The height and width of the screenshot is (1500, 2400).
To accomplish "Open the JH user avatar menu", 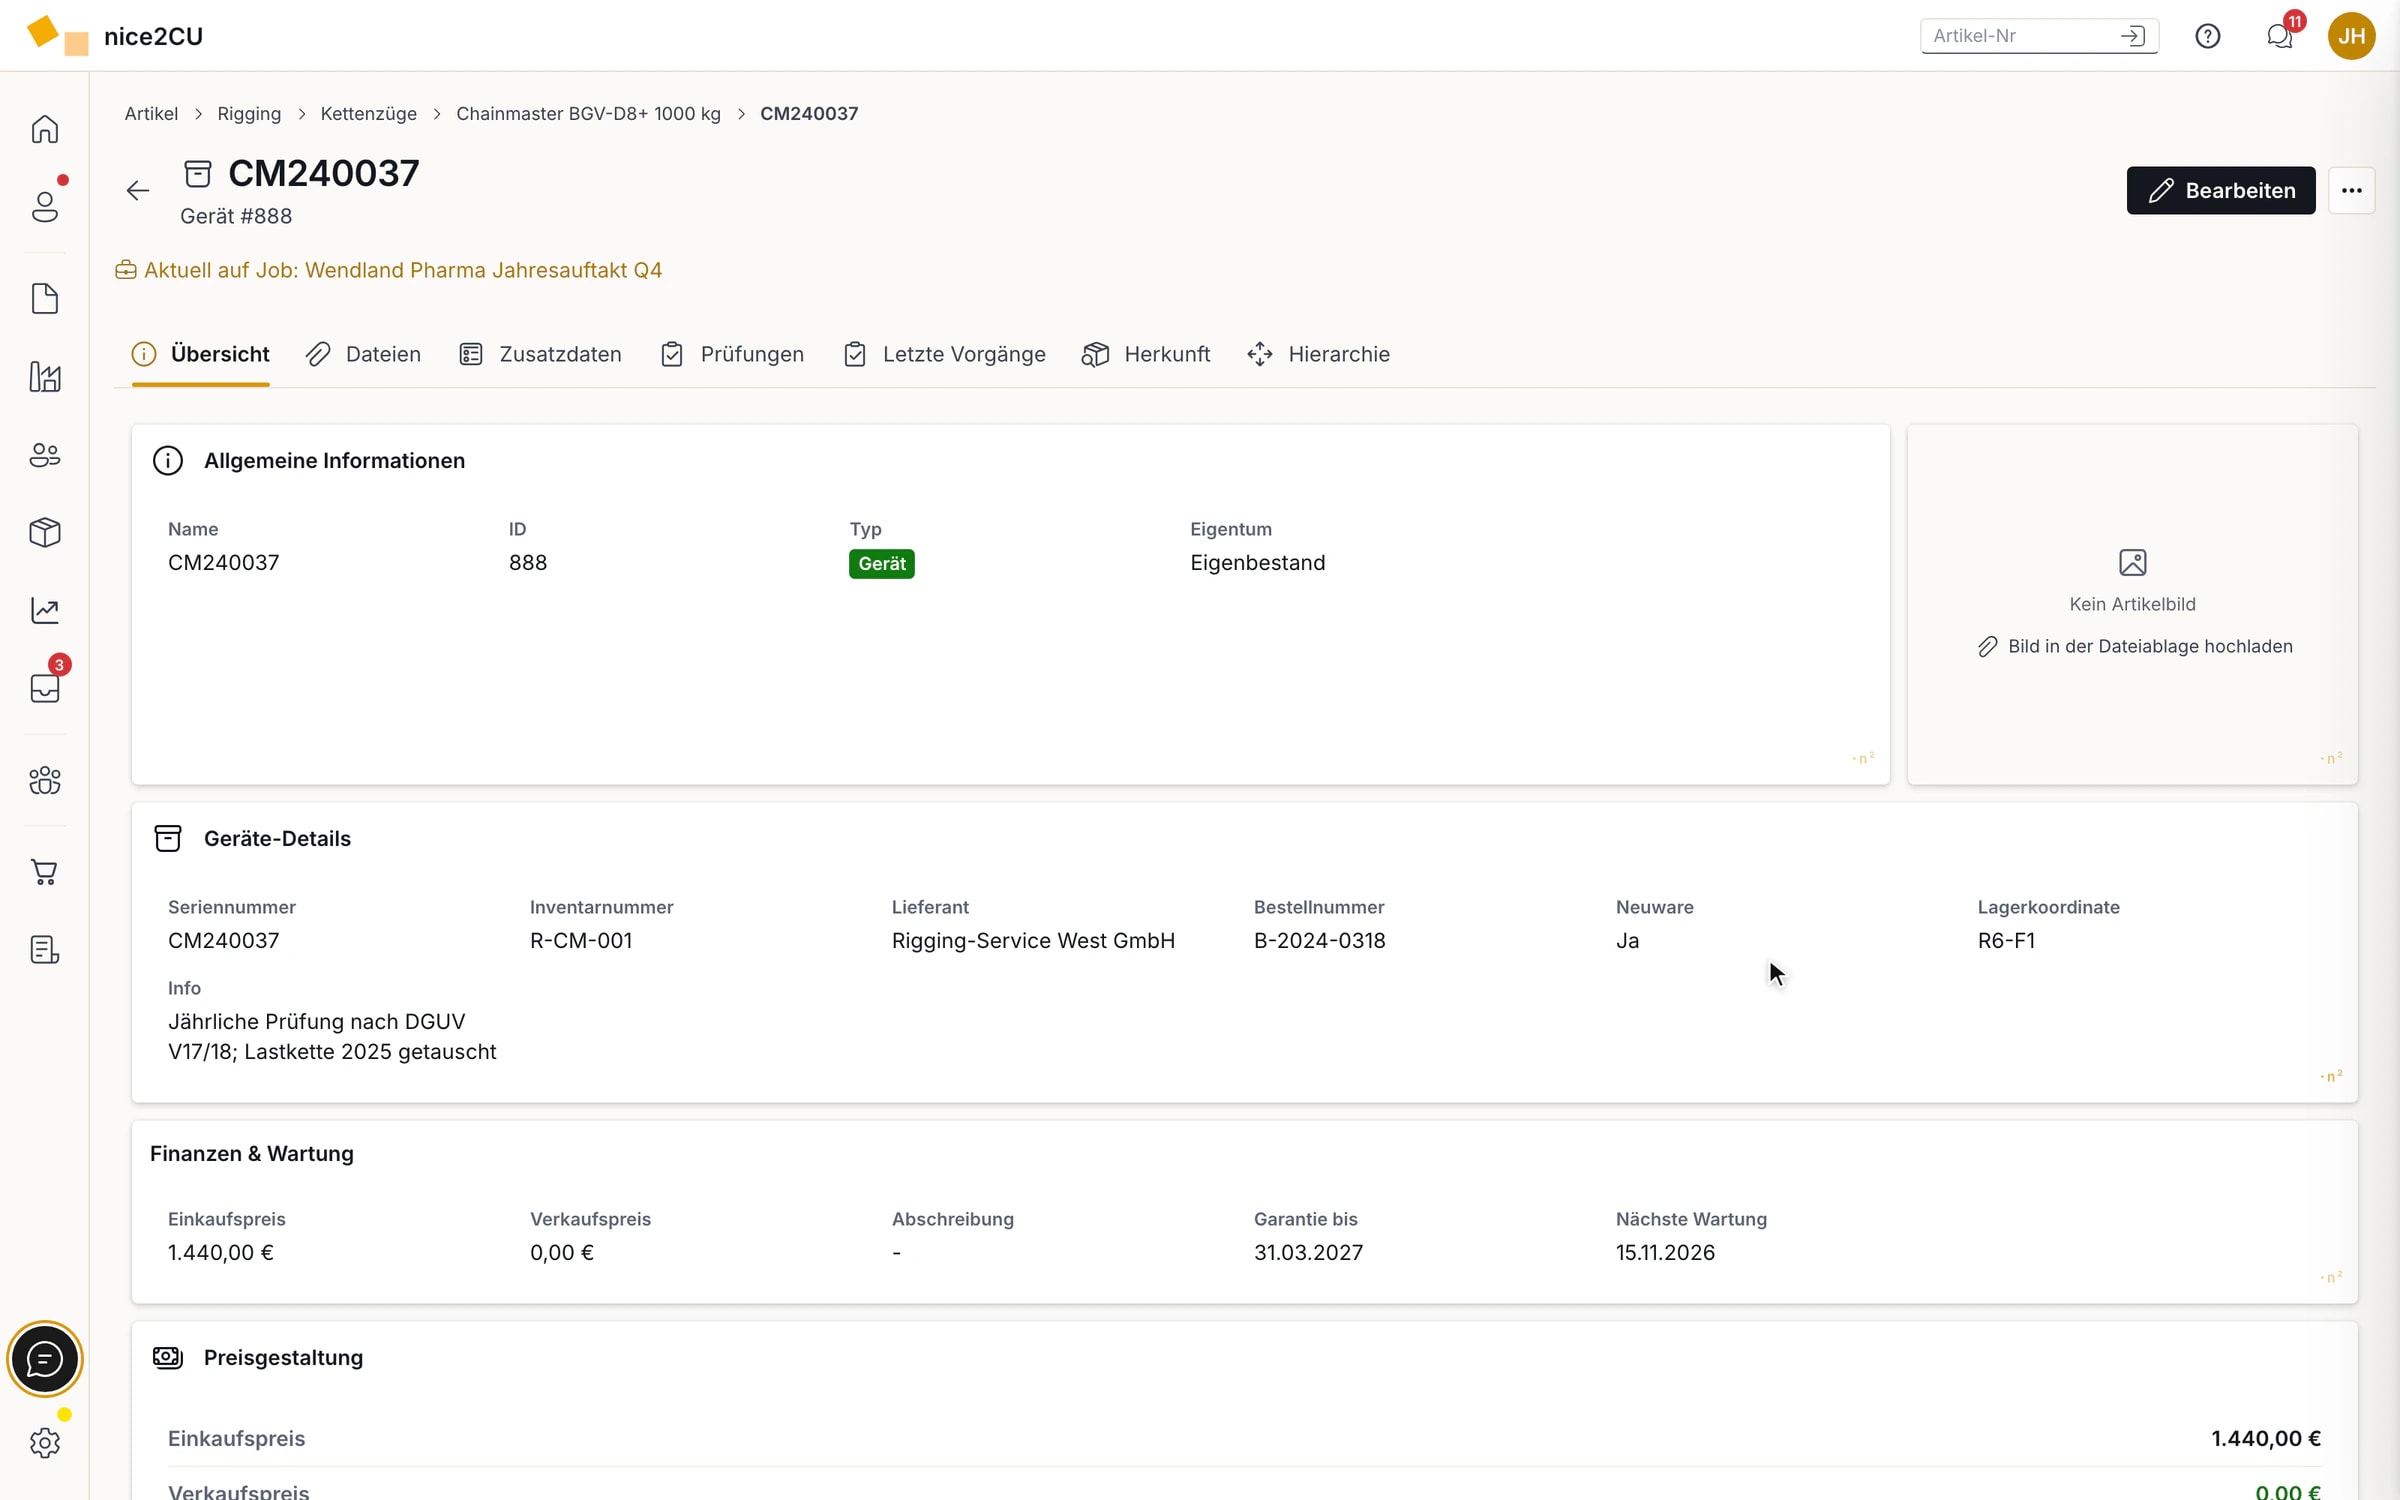I will pyautogui.click(x=2352, y=36).
